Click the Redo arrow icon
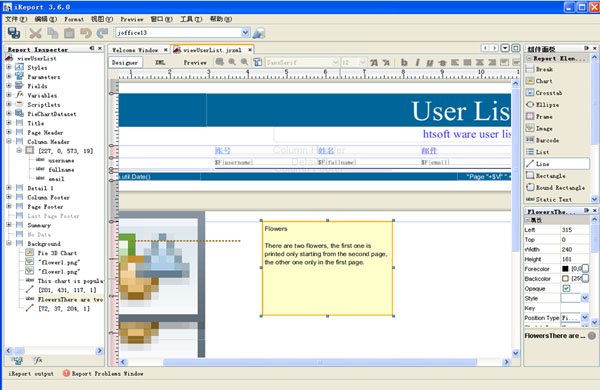The width and height of the screenshot is (600, 390). tap(102, 33)
